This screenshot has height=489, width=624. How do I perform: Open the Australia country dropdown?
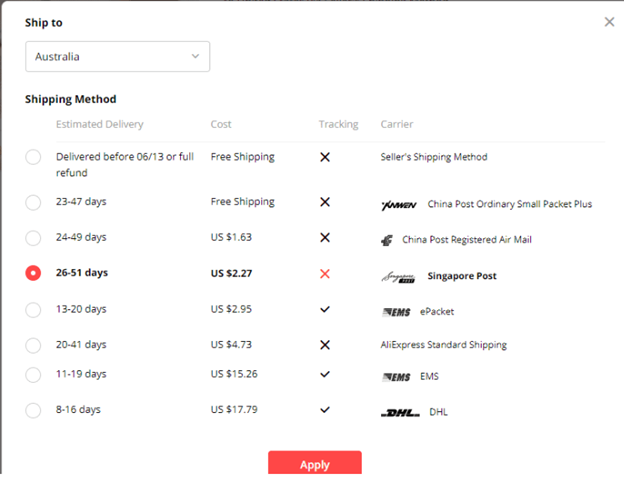coord(117,57)
